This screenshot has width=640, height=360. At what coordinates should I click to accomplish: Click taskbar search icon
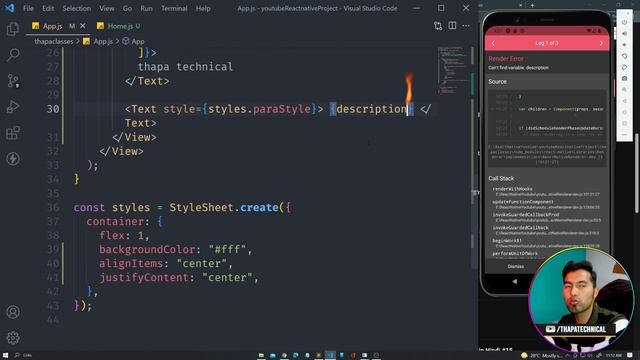[x=17, y=356]
